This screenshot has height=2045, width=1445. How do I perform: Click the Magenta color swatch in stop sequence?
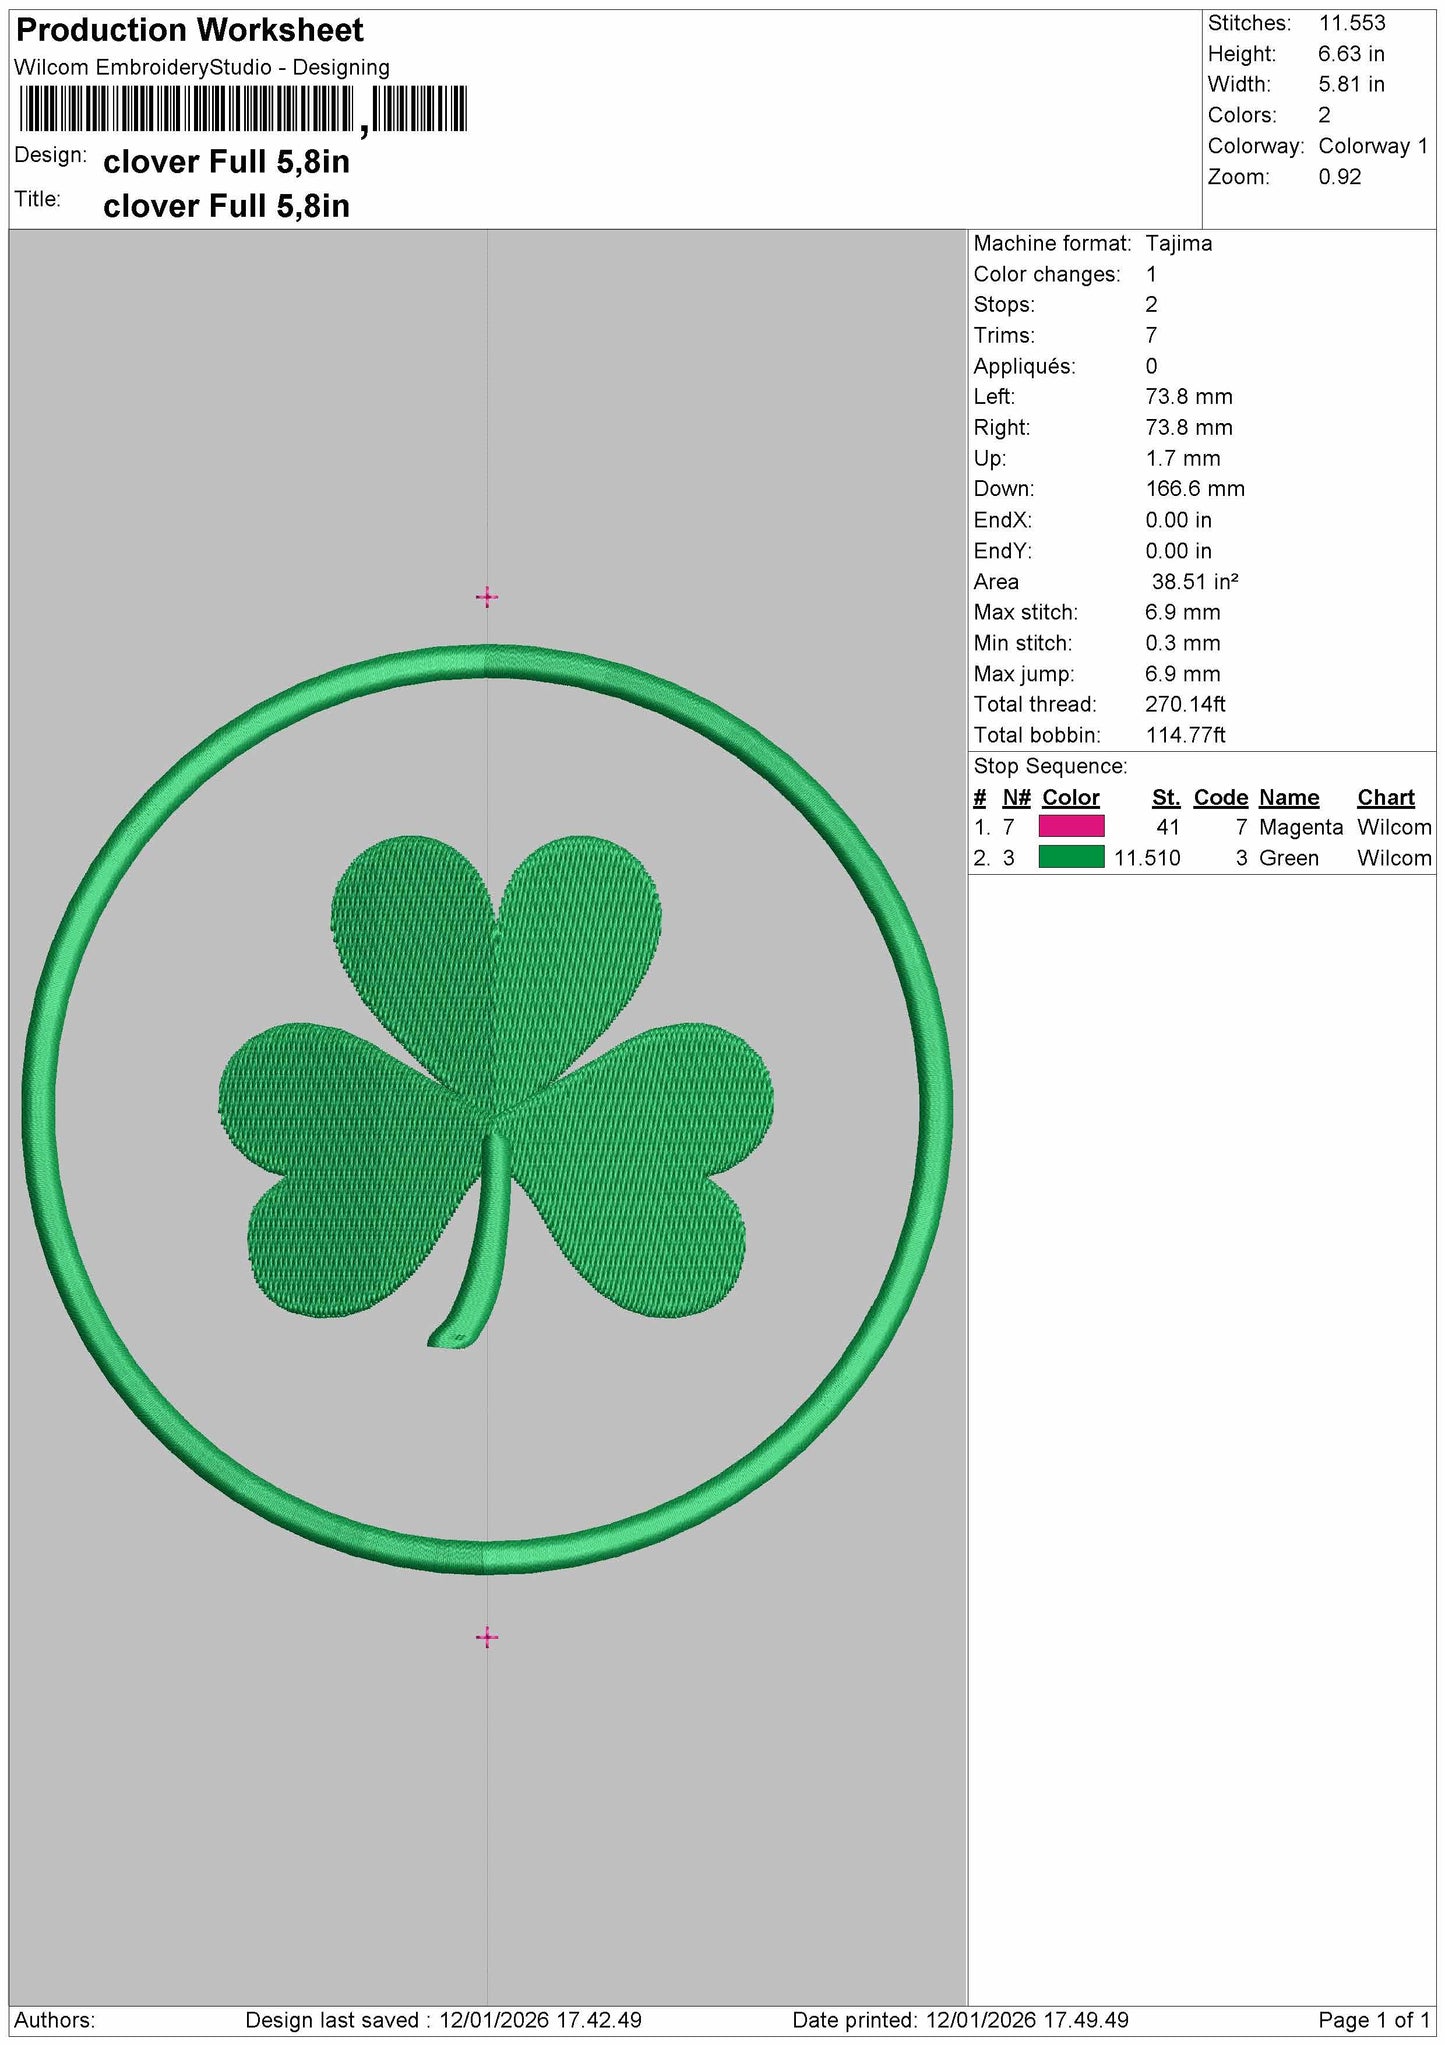[1071, 826]
